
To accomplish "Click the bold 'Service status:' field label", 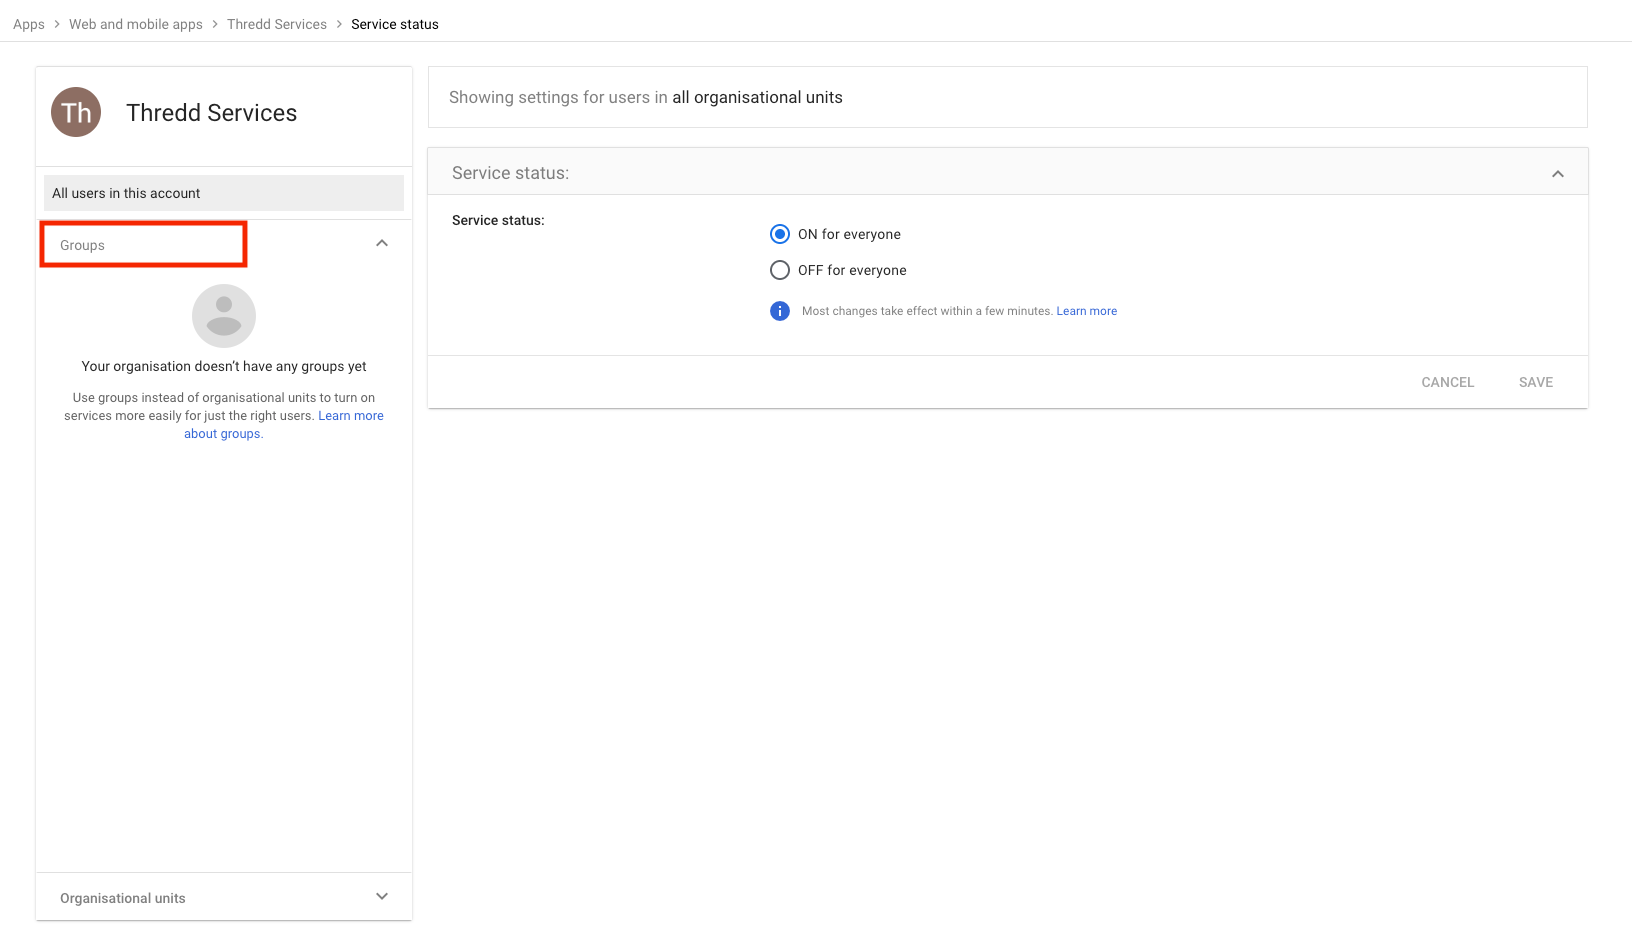I will (x=498, y=220).
